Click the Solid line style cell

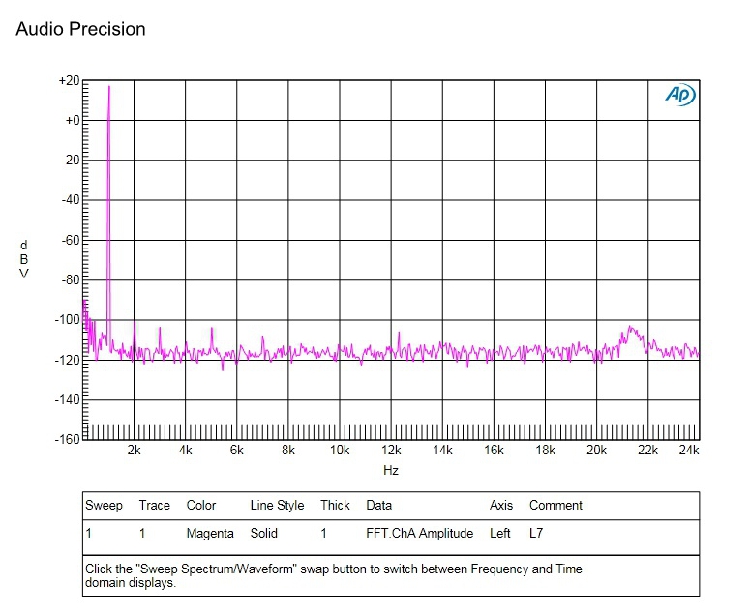click(264, 533)
